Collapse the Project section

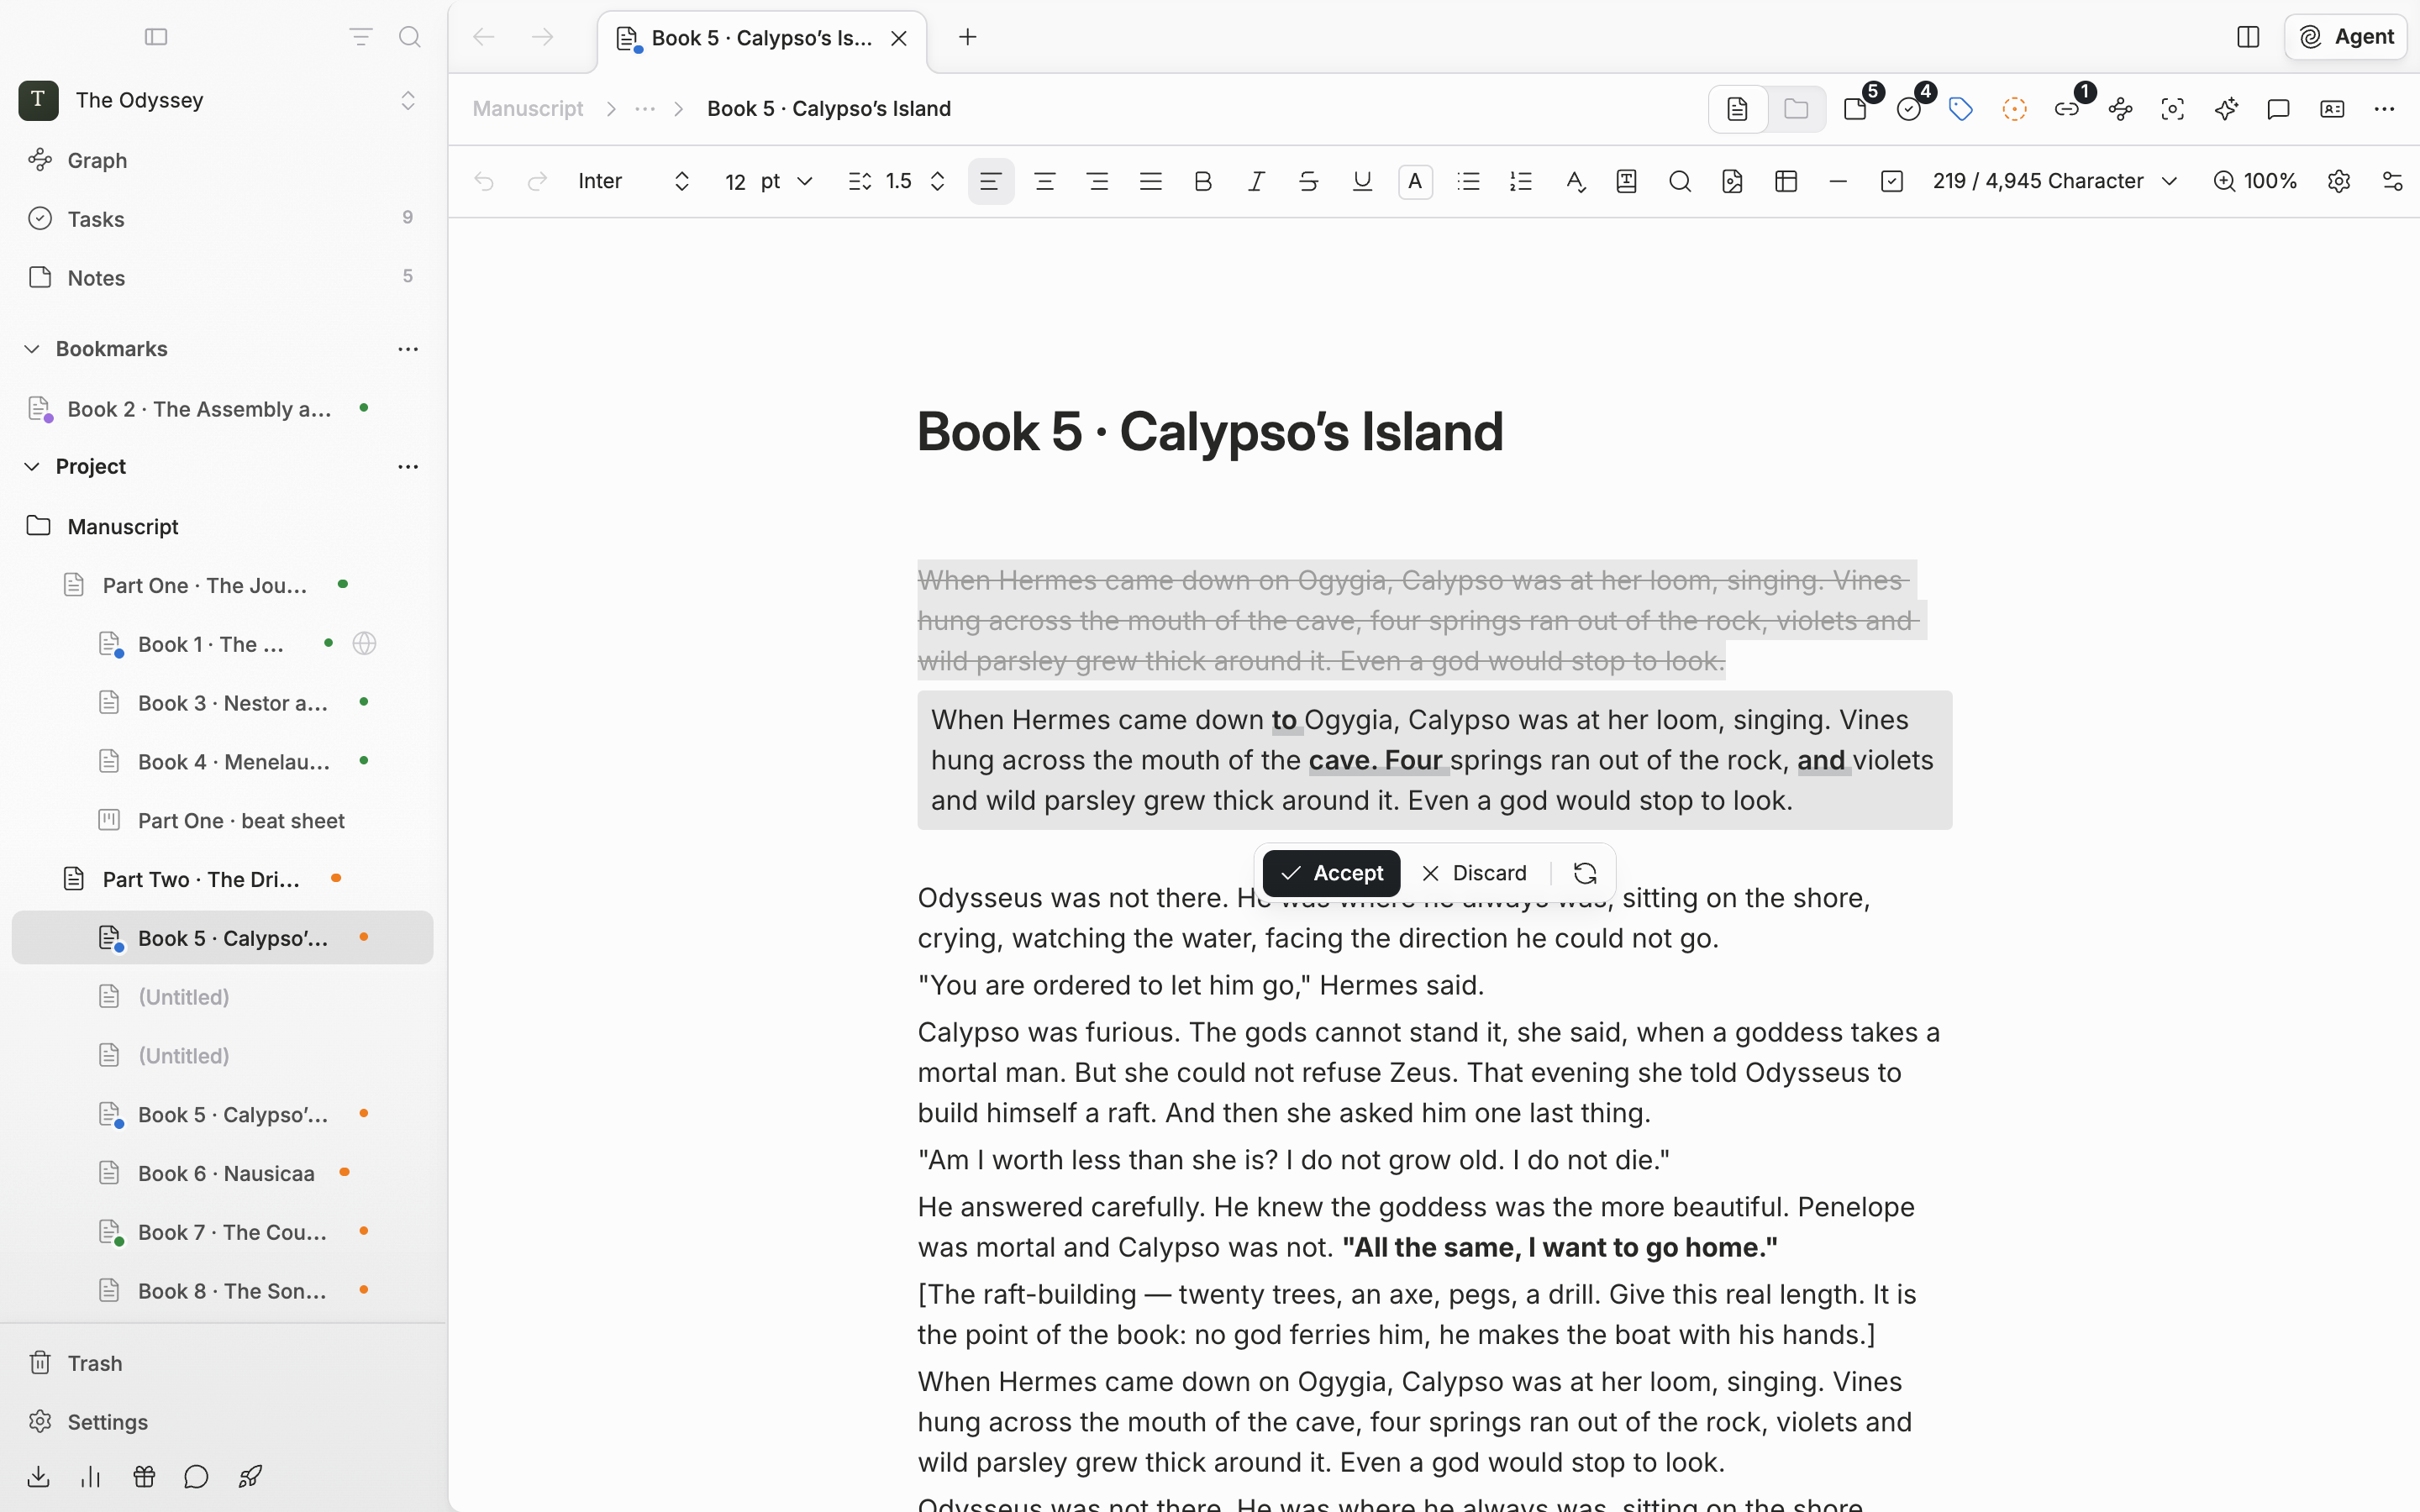click(x=32, y=467)
